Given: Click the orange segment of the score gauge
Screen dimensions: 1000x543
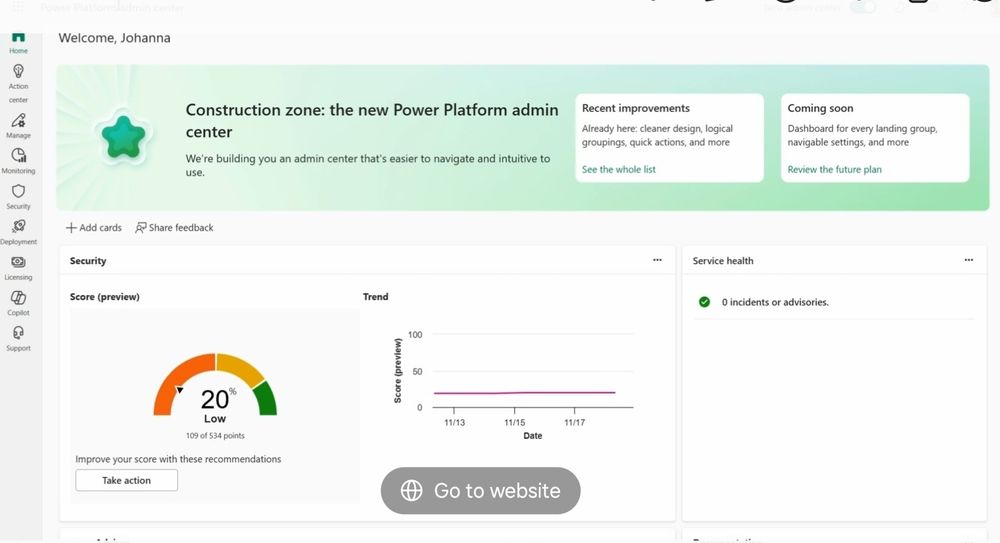Looking at the screenshot, I should (177, 376).
